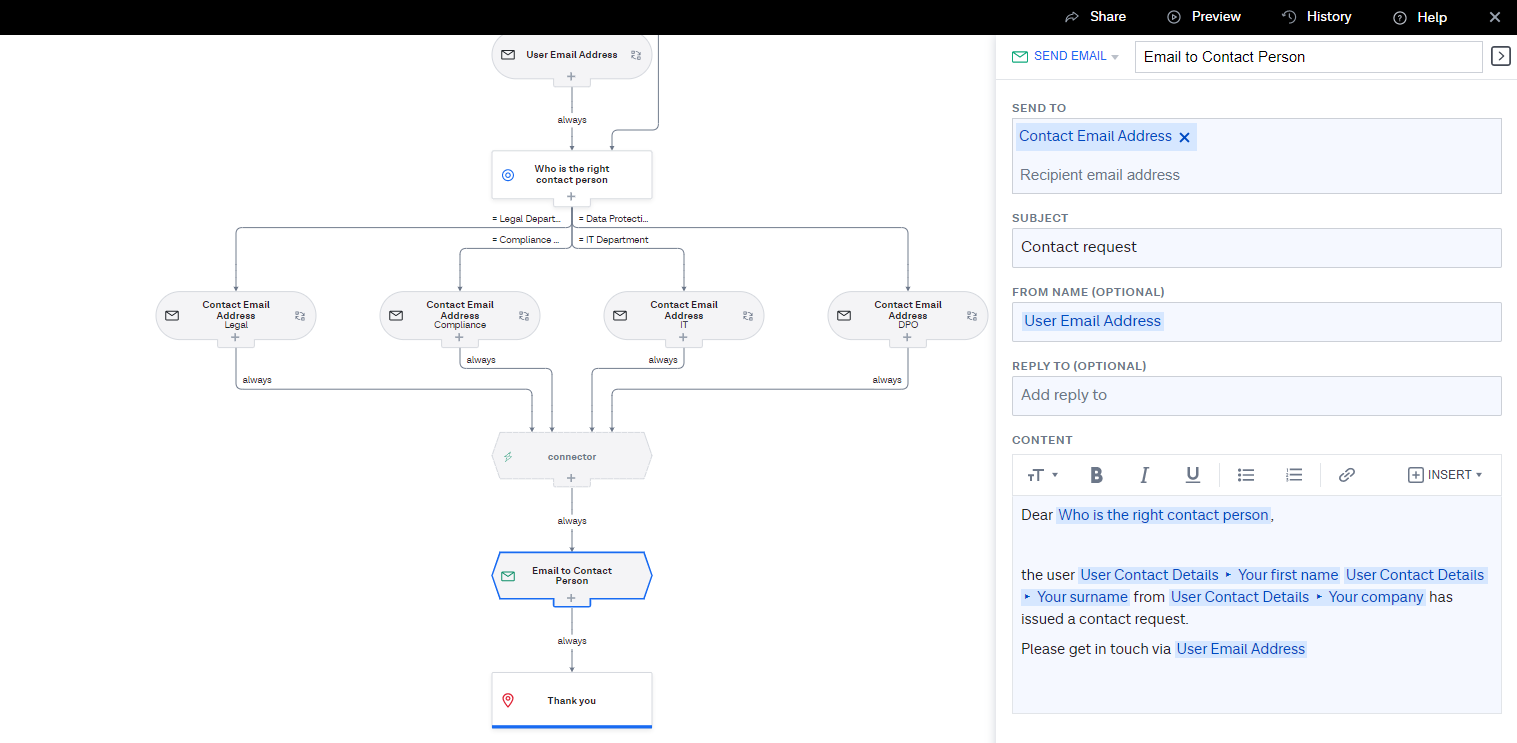Edit the block title Email to Contact Person
Image resolution: width=1517 pixels, height=743 pixels.
(x=1308, y=57)
